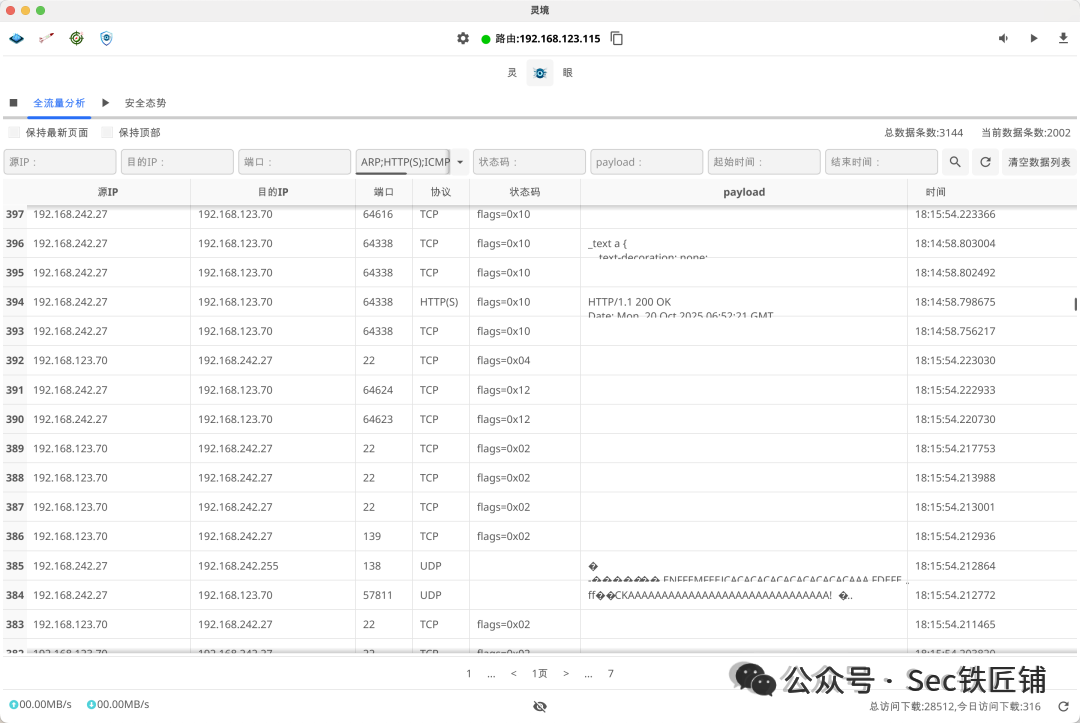Go to previous page with < arrow
Viewport: 1080px width, 723px height.
[514, 673]
